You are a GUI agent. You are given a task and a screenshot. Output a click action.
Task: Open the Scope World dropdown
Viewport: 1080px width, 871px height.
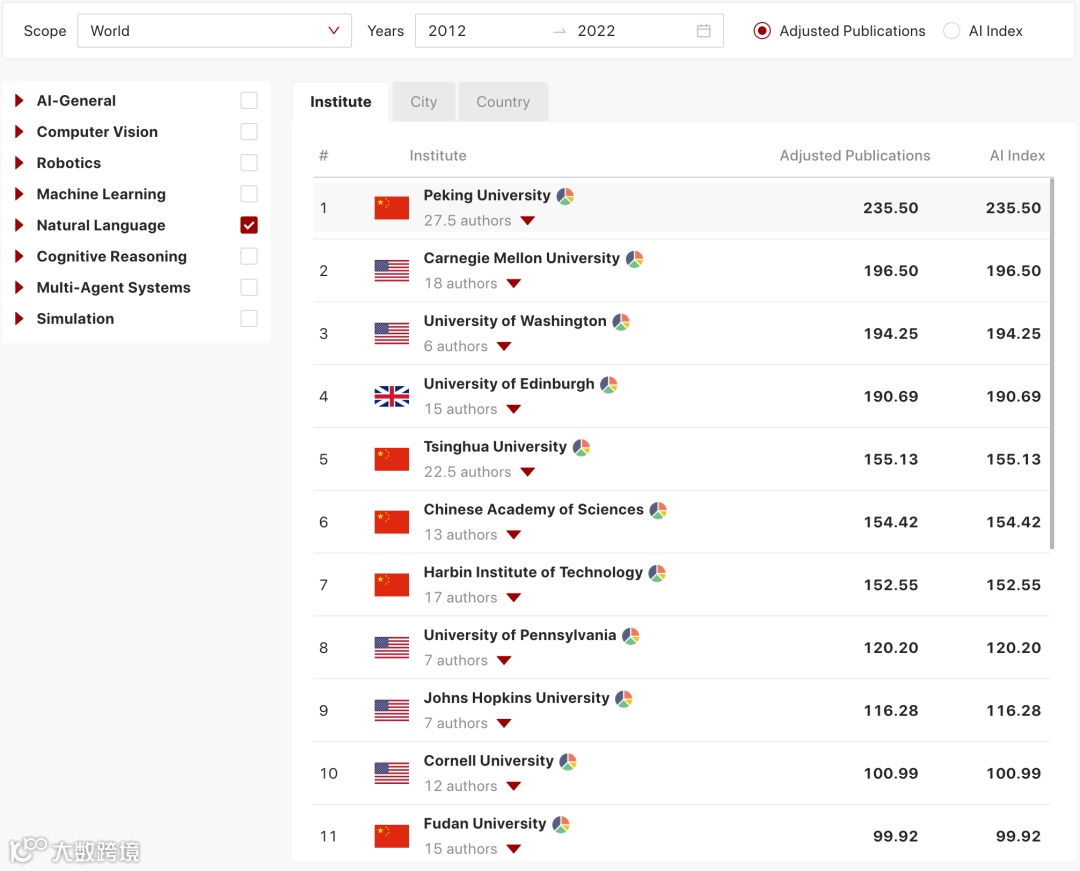[214, 31]
